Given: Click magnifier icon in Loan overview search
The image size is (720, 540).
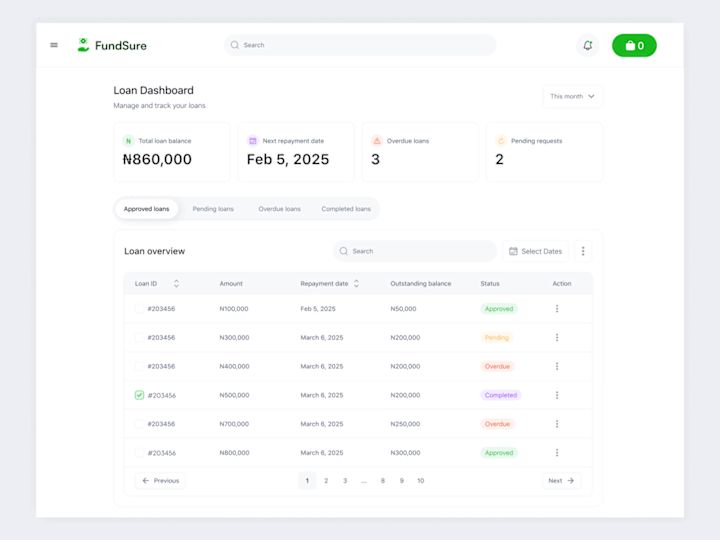Looking at the screenshot, I should pos(343,251).
